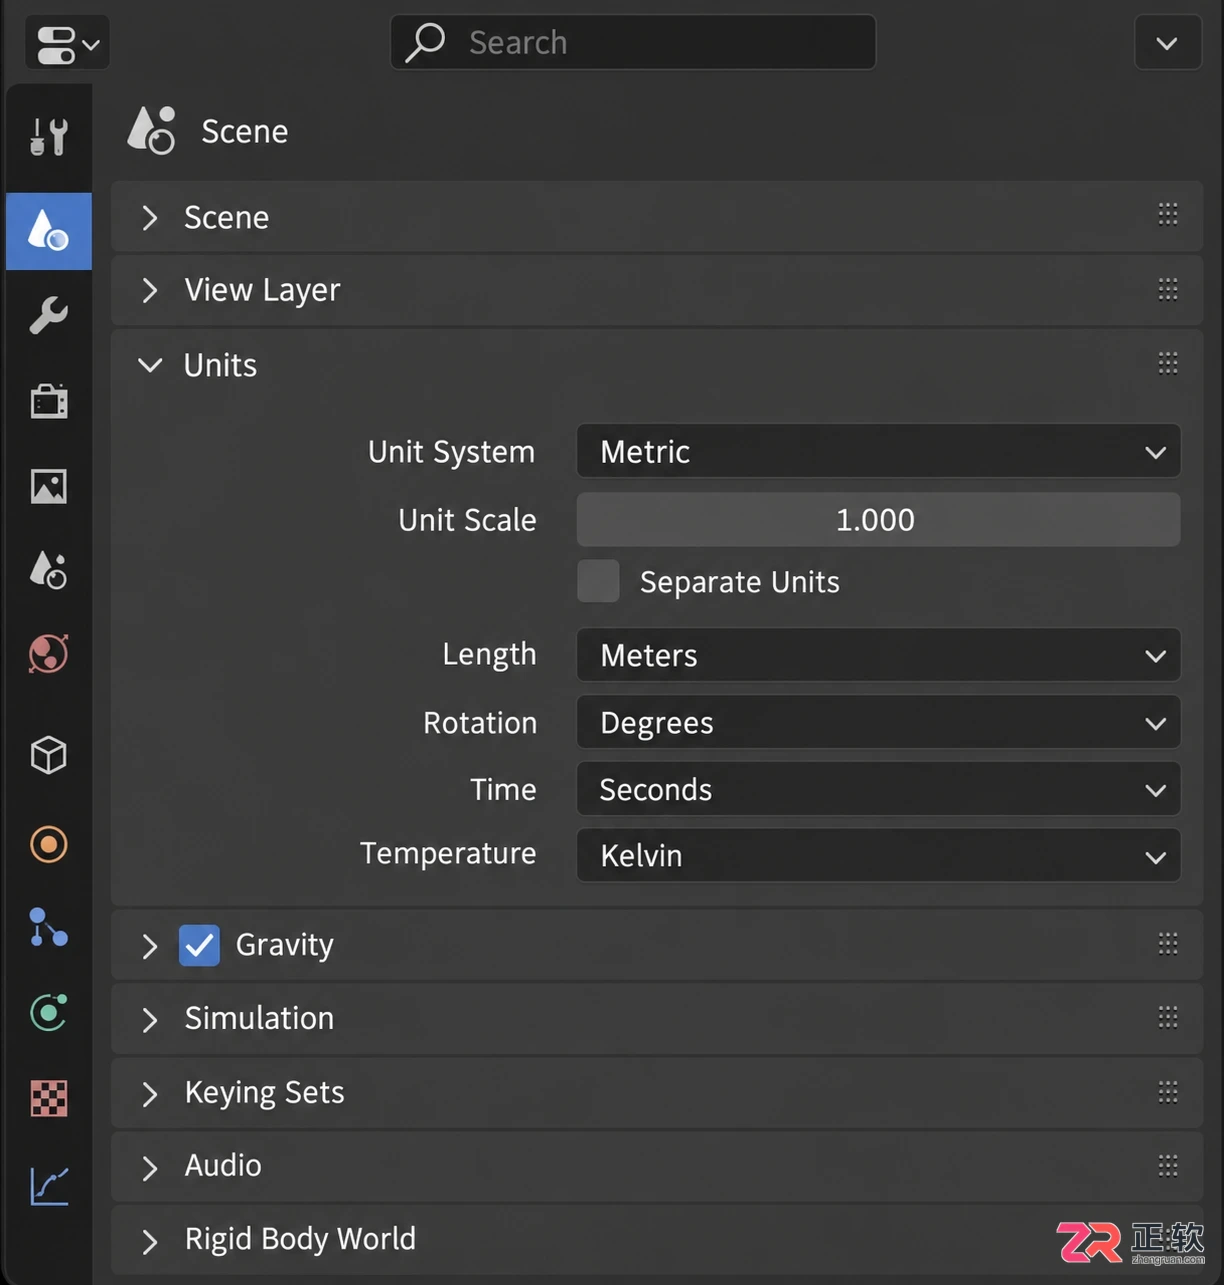Click the Search field
The image size is (1224, 1285).
(633, 42)
